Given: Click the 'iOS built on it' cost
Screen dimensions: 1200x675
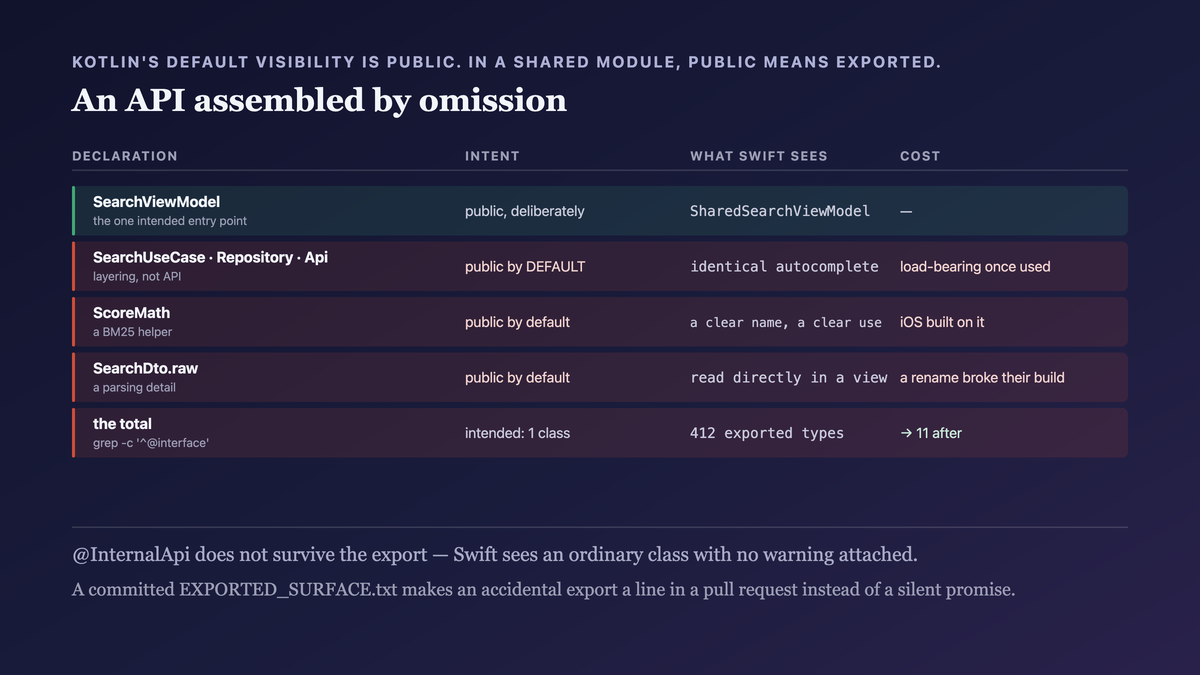Looking at the screenshot, I should pyautogui.click(x=942, y=322).
